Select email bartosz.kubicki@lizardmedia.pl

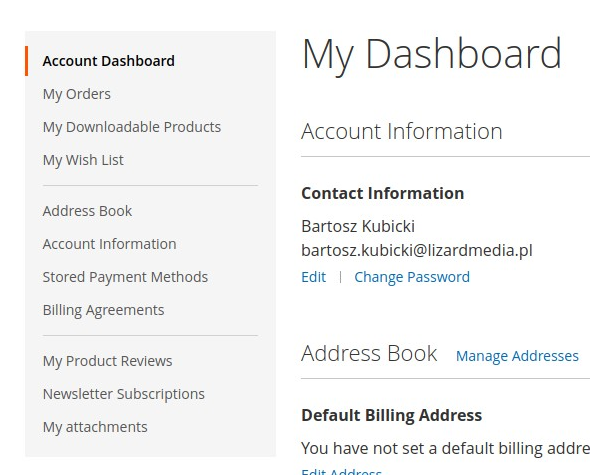[x=417, y=250]
